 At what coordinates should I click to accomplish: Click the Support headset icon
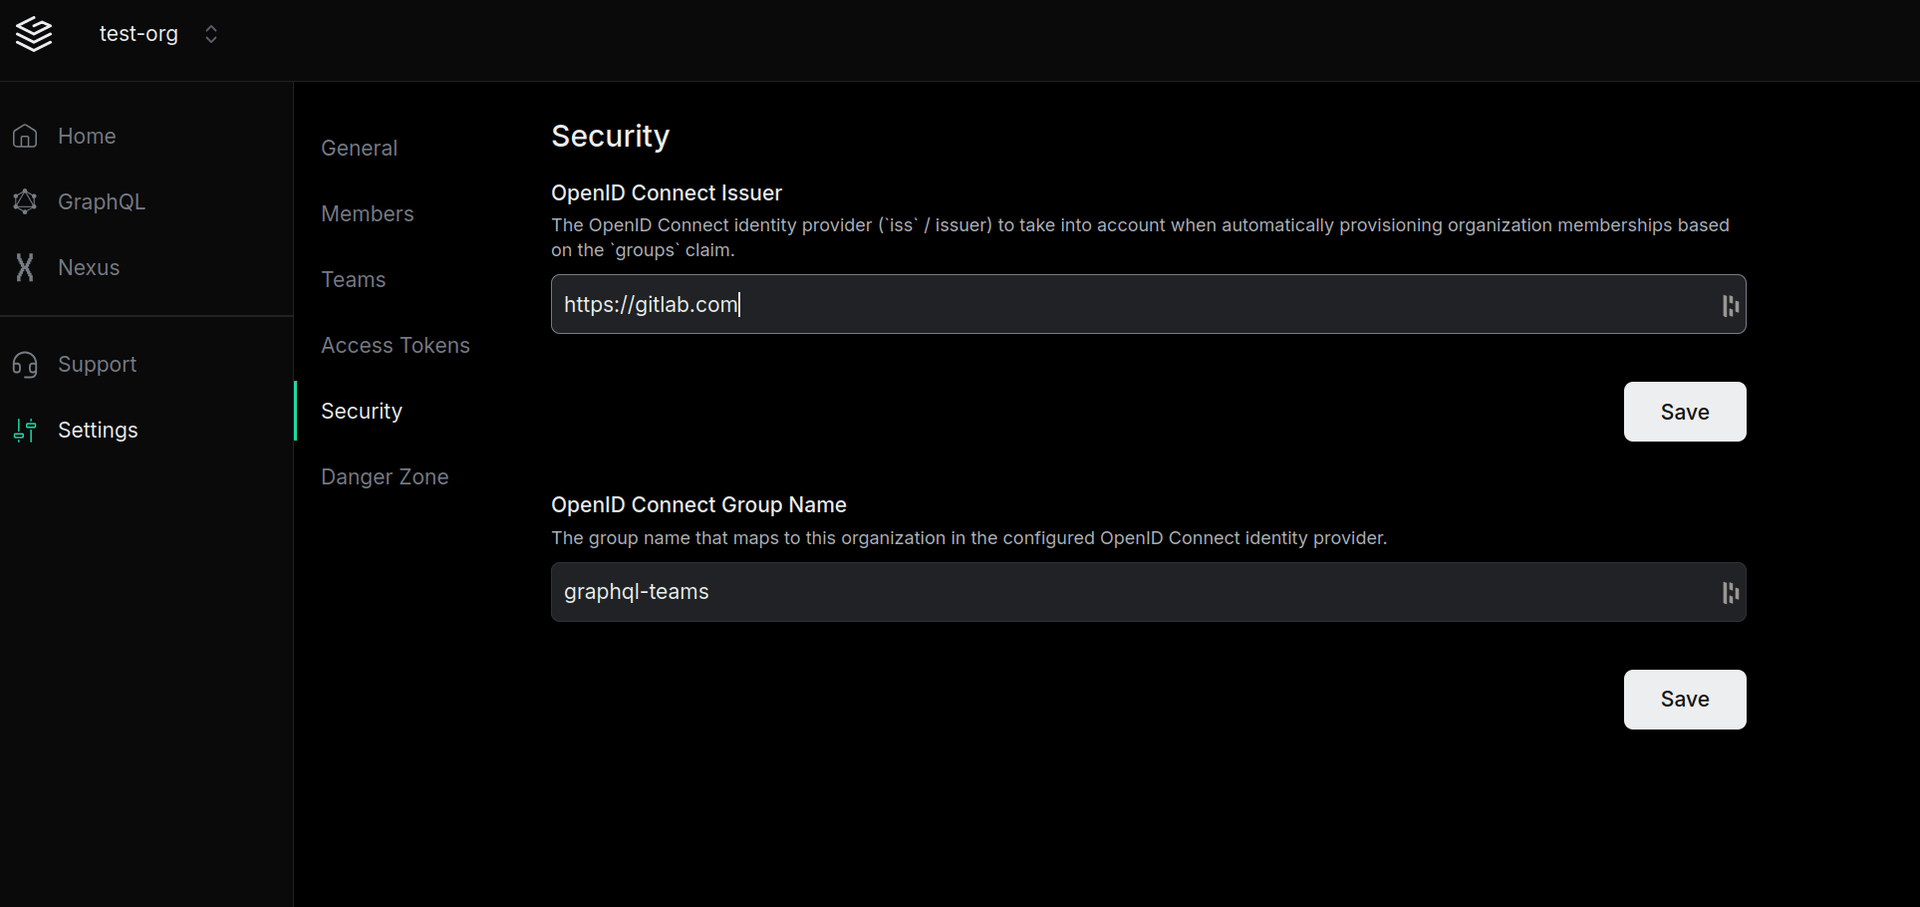coord(25,364)
